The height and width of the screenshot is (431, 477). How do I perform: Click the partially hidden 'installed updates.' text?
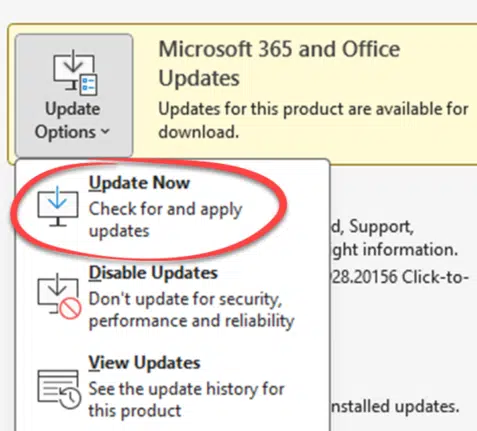(395, 406)
